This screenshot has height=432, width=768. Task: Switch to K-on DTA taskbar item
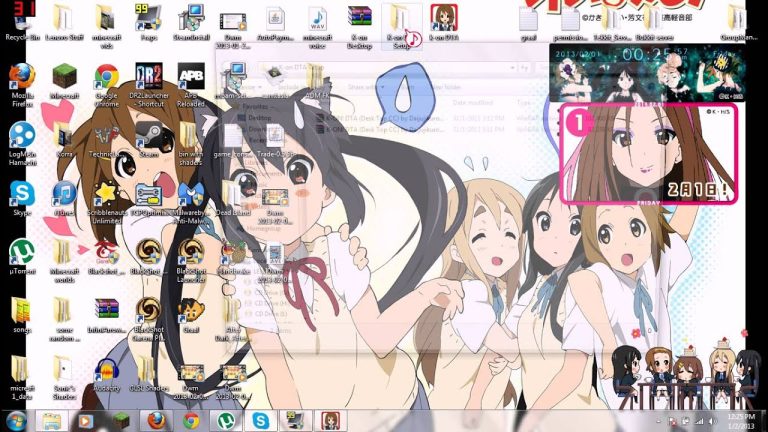tap(331, 421)
